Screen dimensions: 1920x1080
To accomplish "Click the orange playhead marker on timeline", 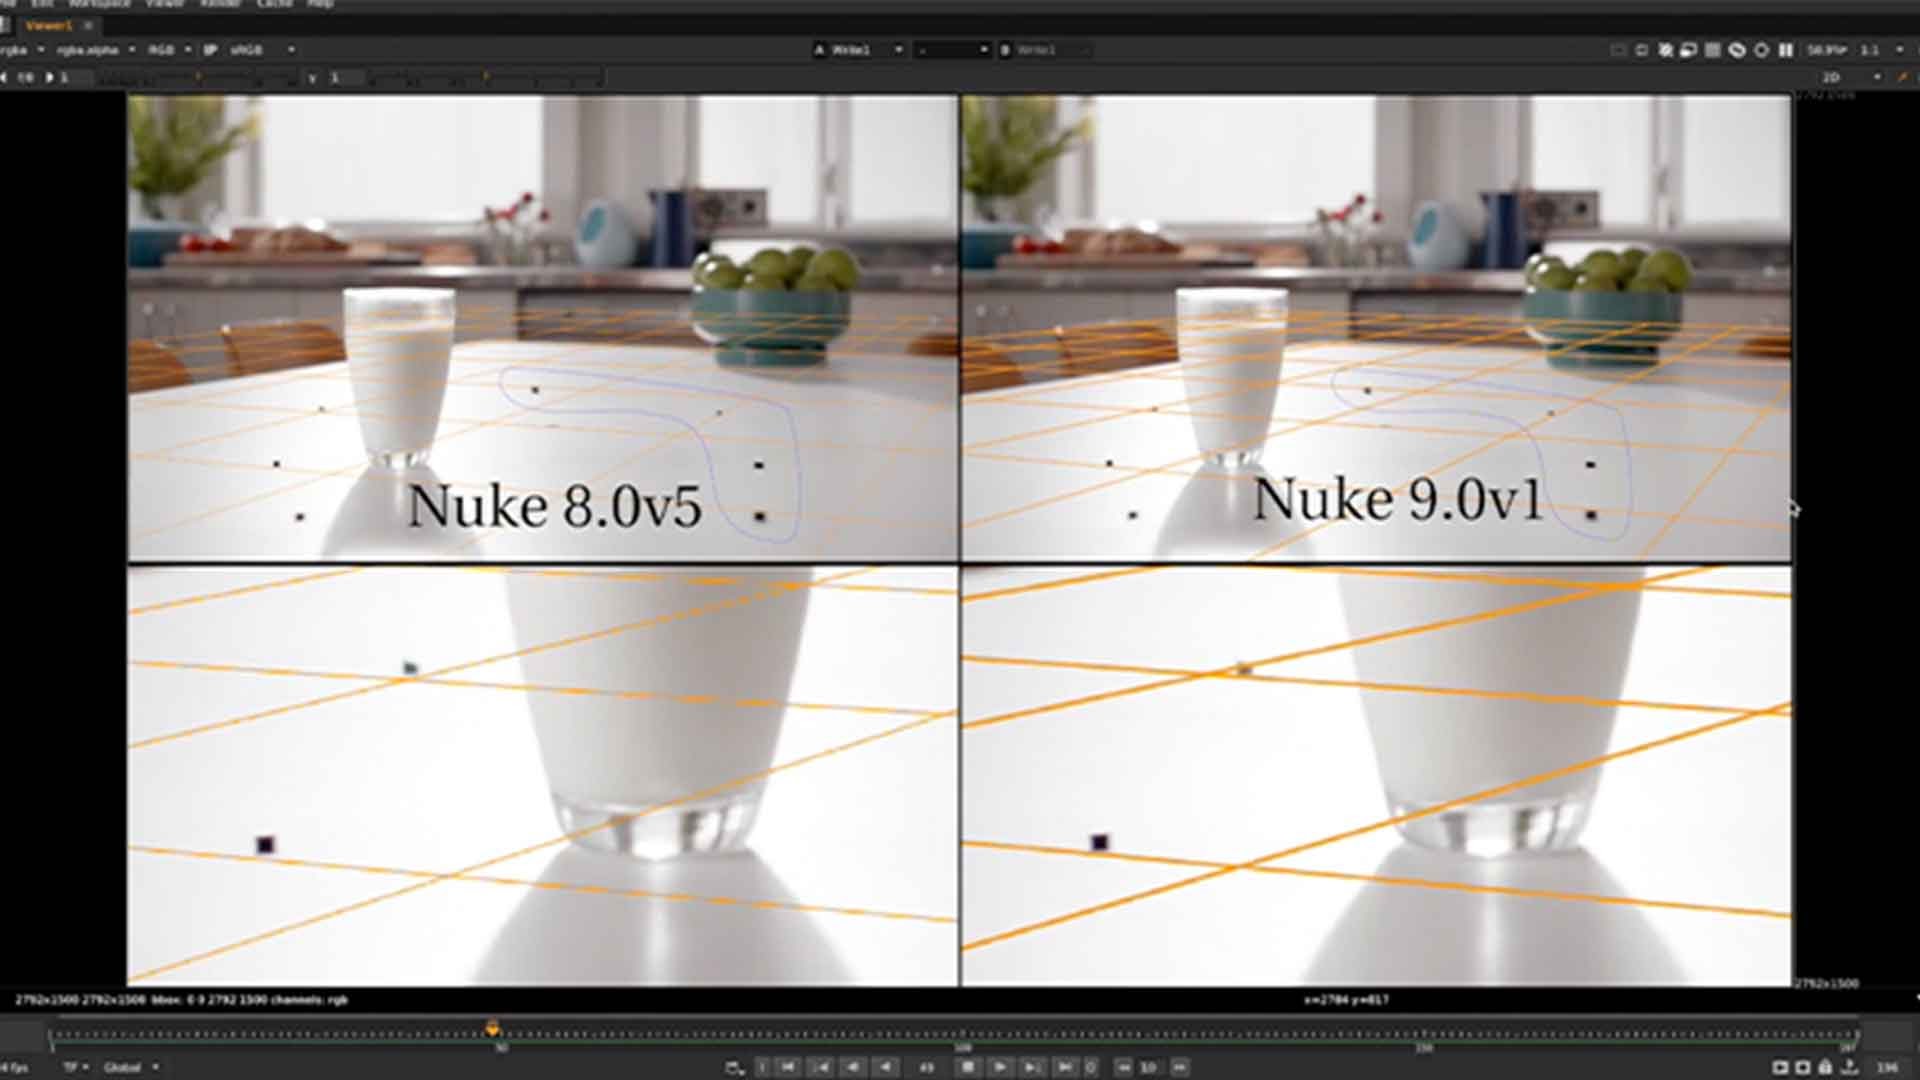I will (x=492, y=1028).
